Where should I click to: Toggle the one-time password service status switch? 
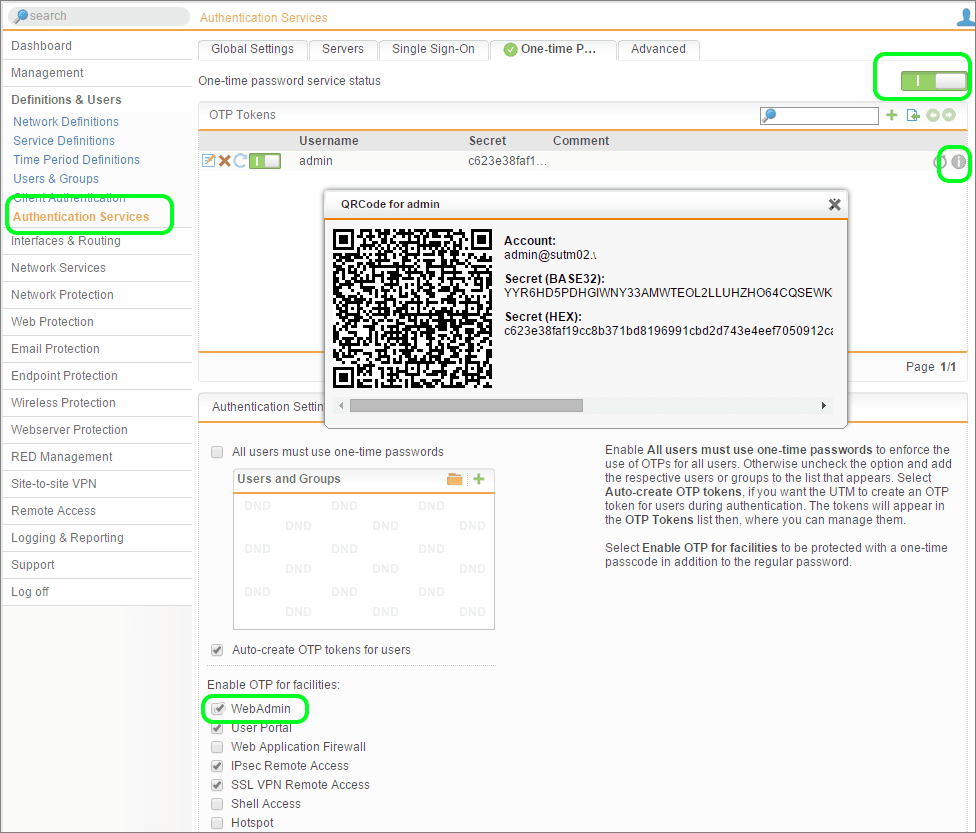933,81
